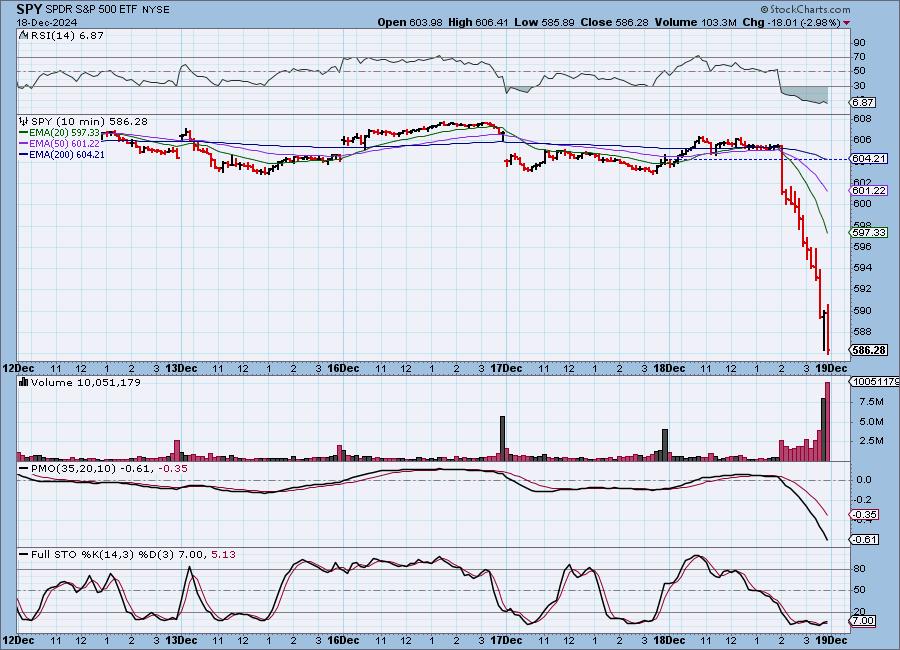Click the 6.87 RSI value tag on the right axis
Image resolution: width=900 pixels, height=650 pixels.
(864, 102)
